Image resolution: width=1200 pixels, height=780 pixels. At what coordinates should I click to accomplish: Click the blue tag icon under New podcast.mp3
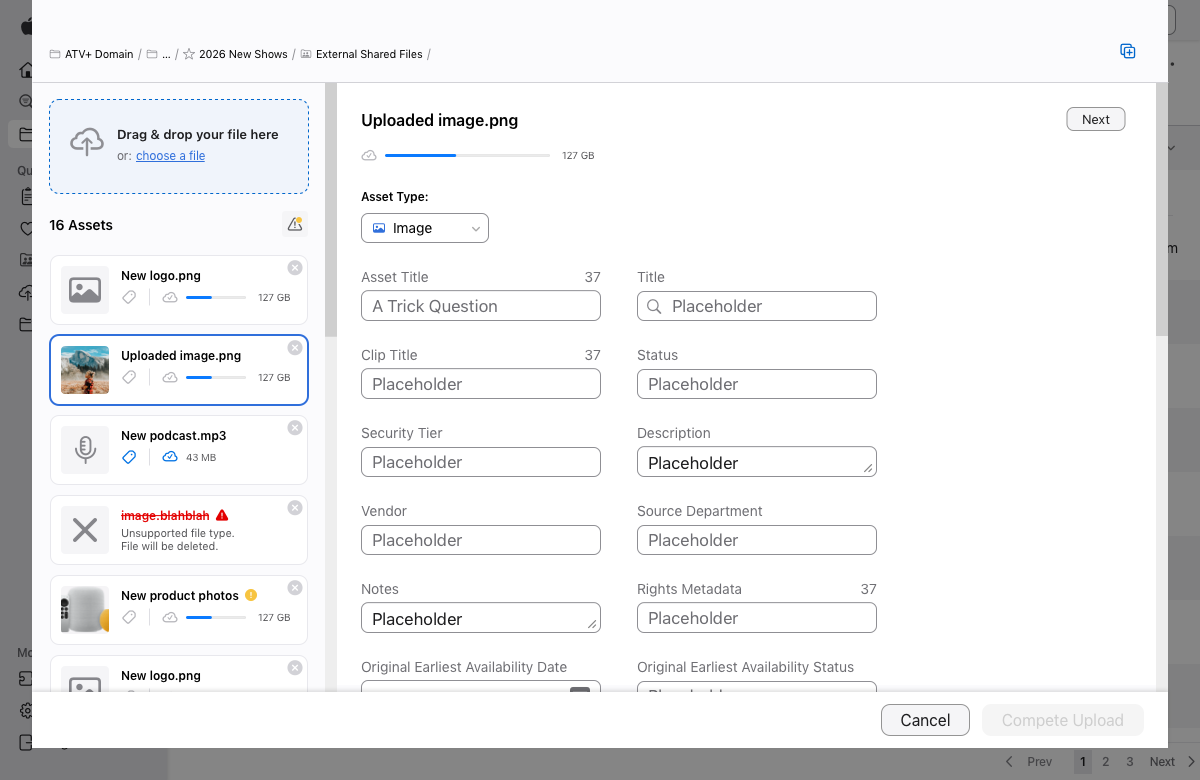[x=129, y=457]
